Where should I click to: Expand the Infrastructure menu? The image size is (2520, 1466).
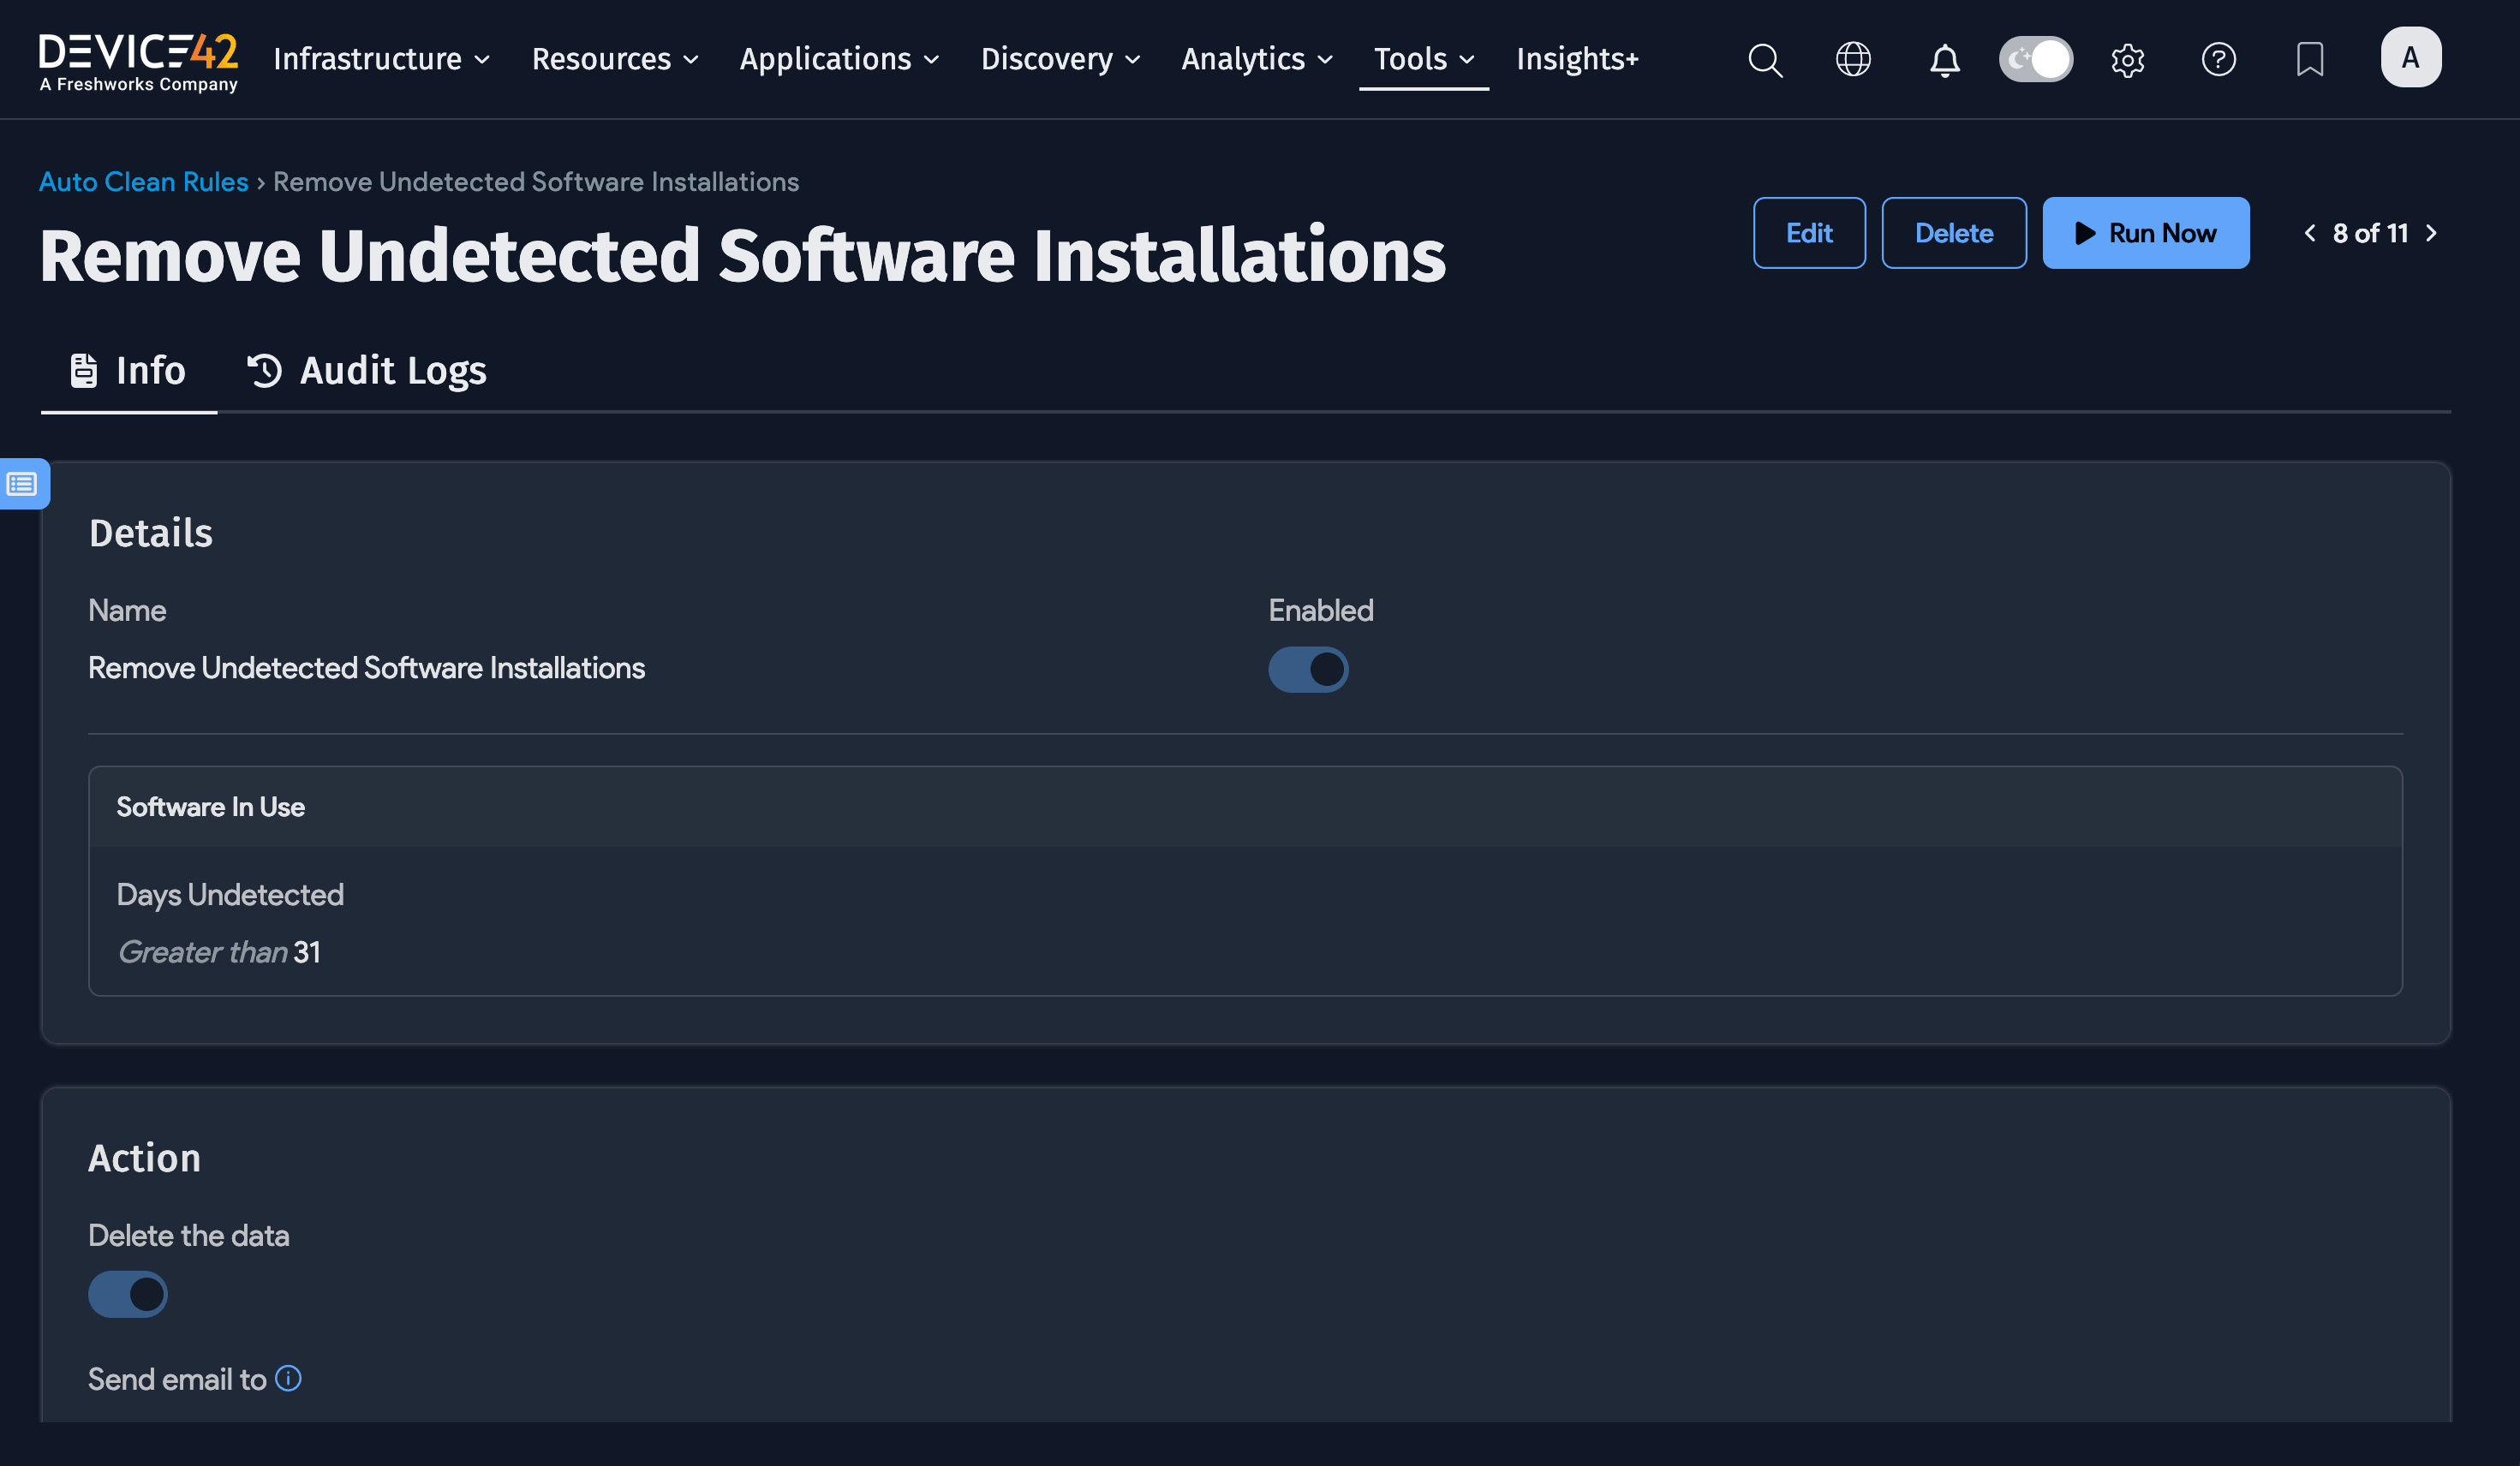coord(381,59)
